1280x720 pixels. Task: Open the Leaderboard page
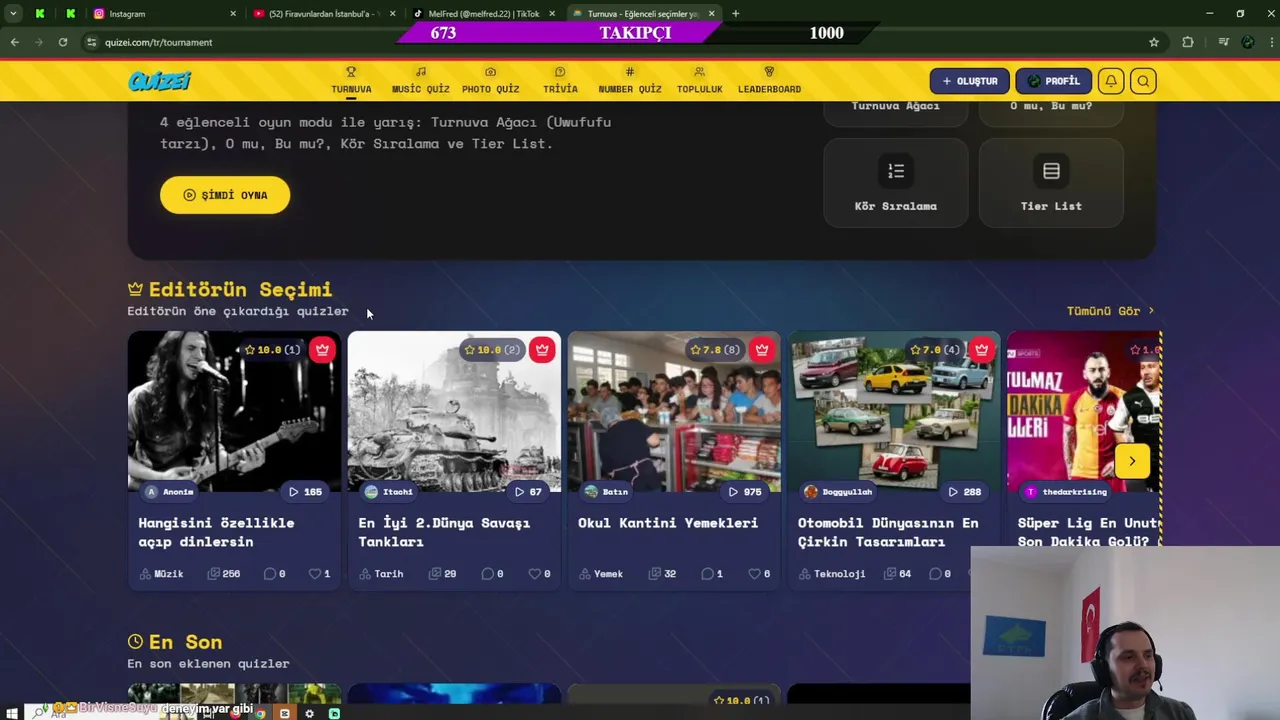point(769,81)
